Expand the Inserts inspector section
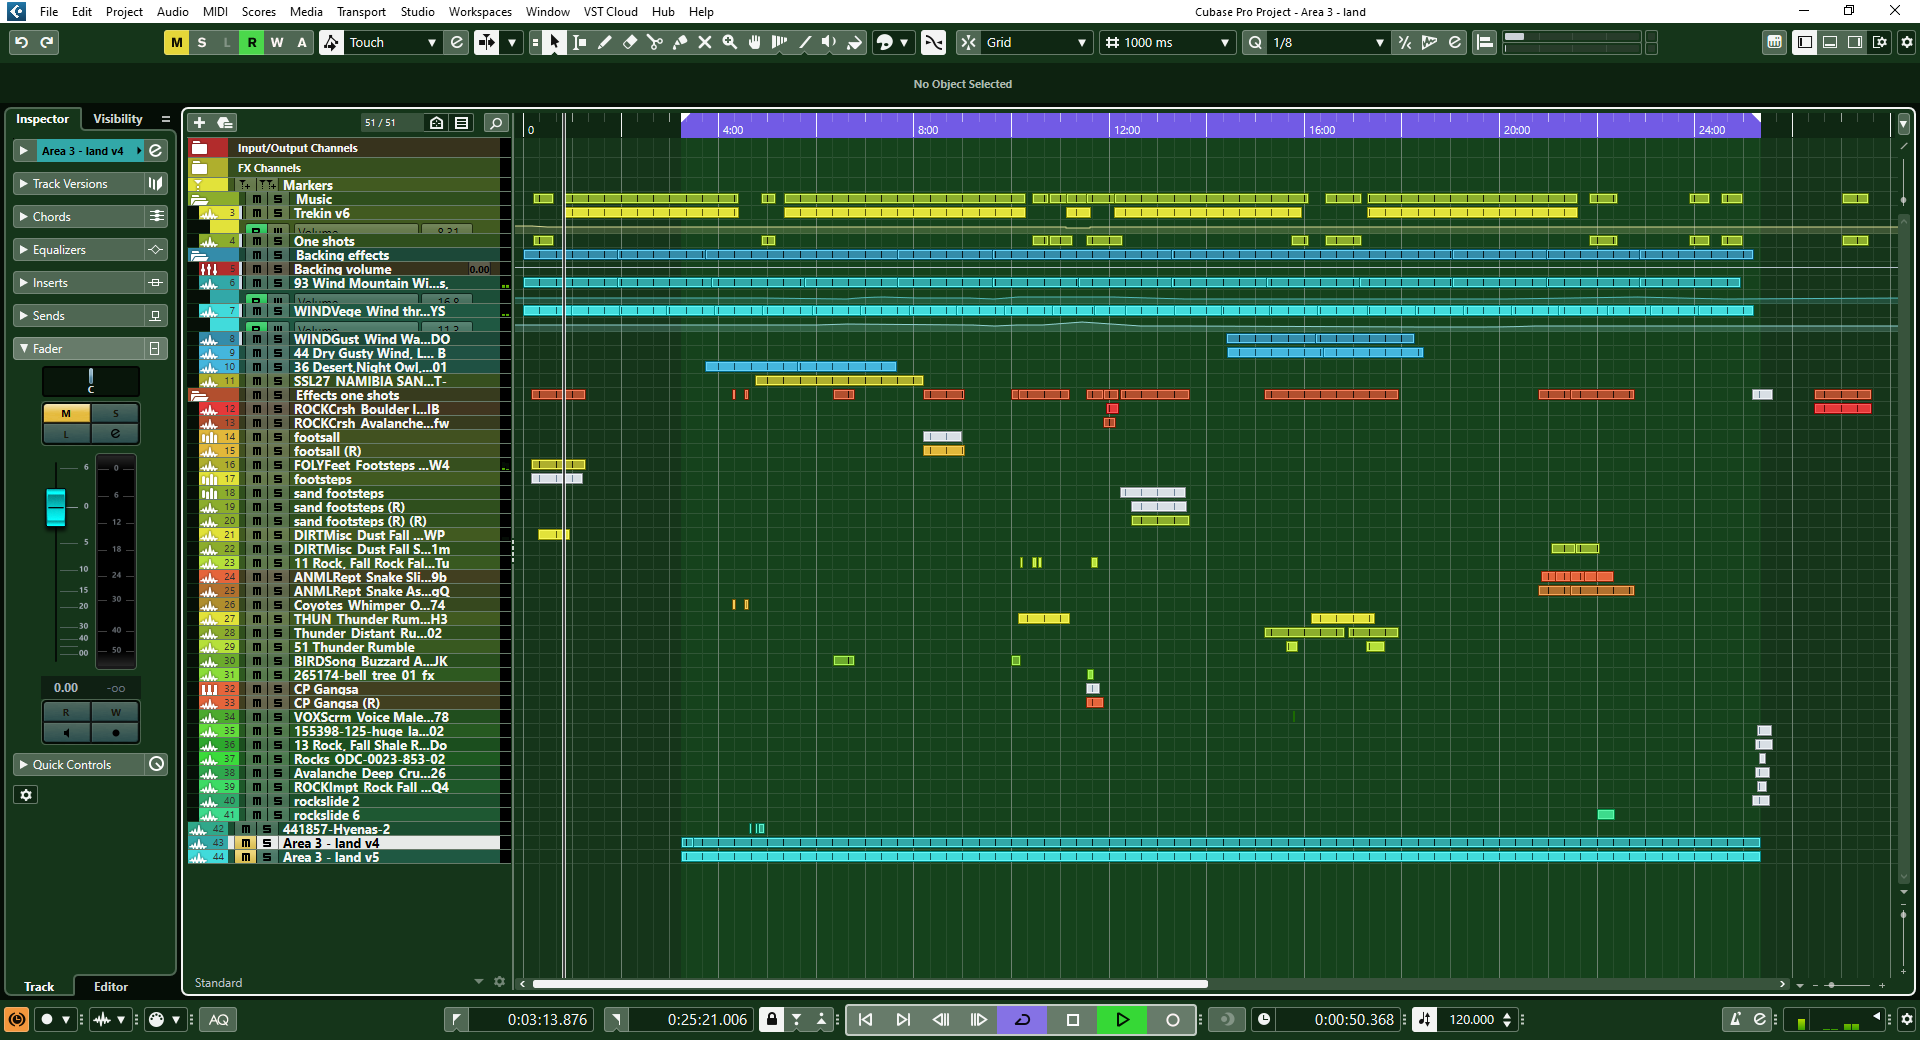Image resolution: width=1920 pixels, height=1040 pixels. pyautogui.click(x=80, y=283)
